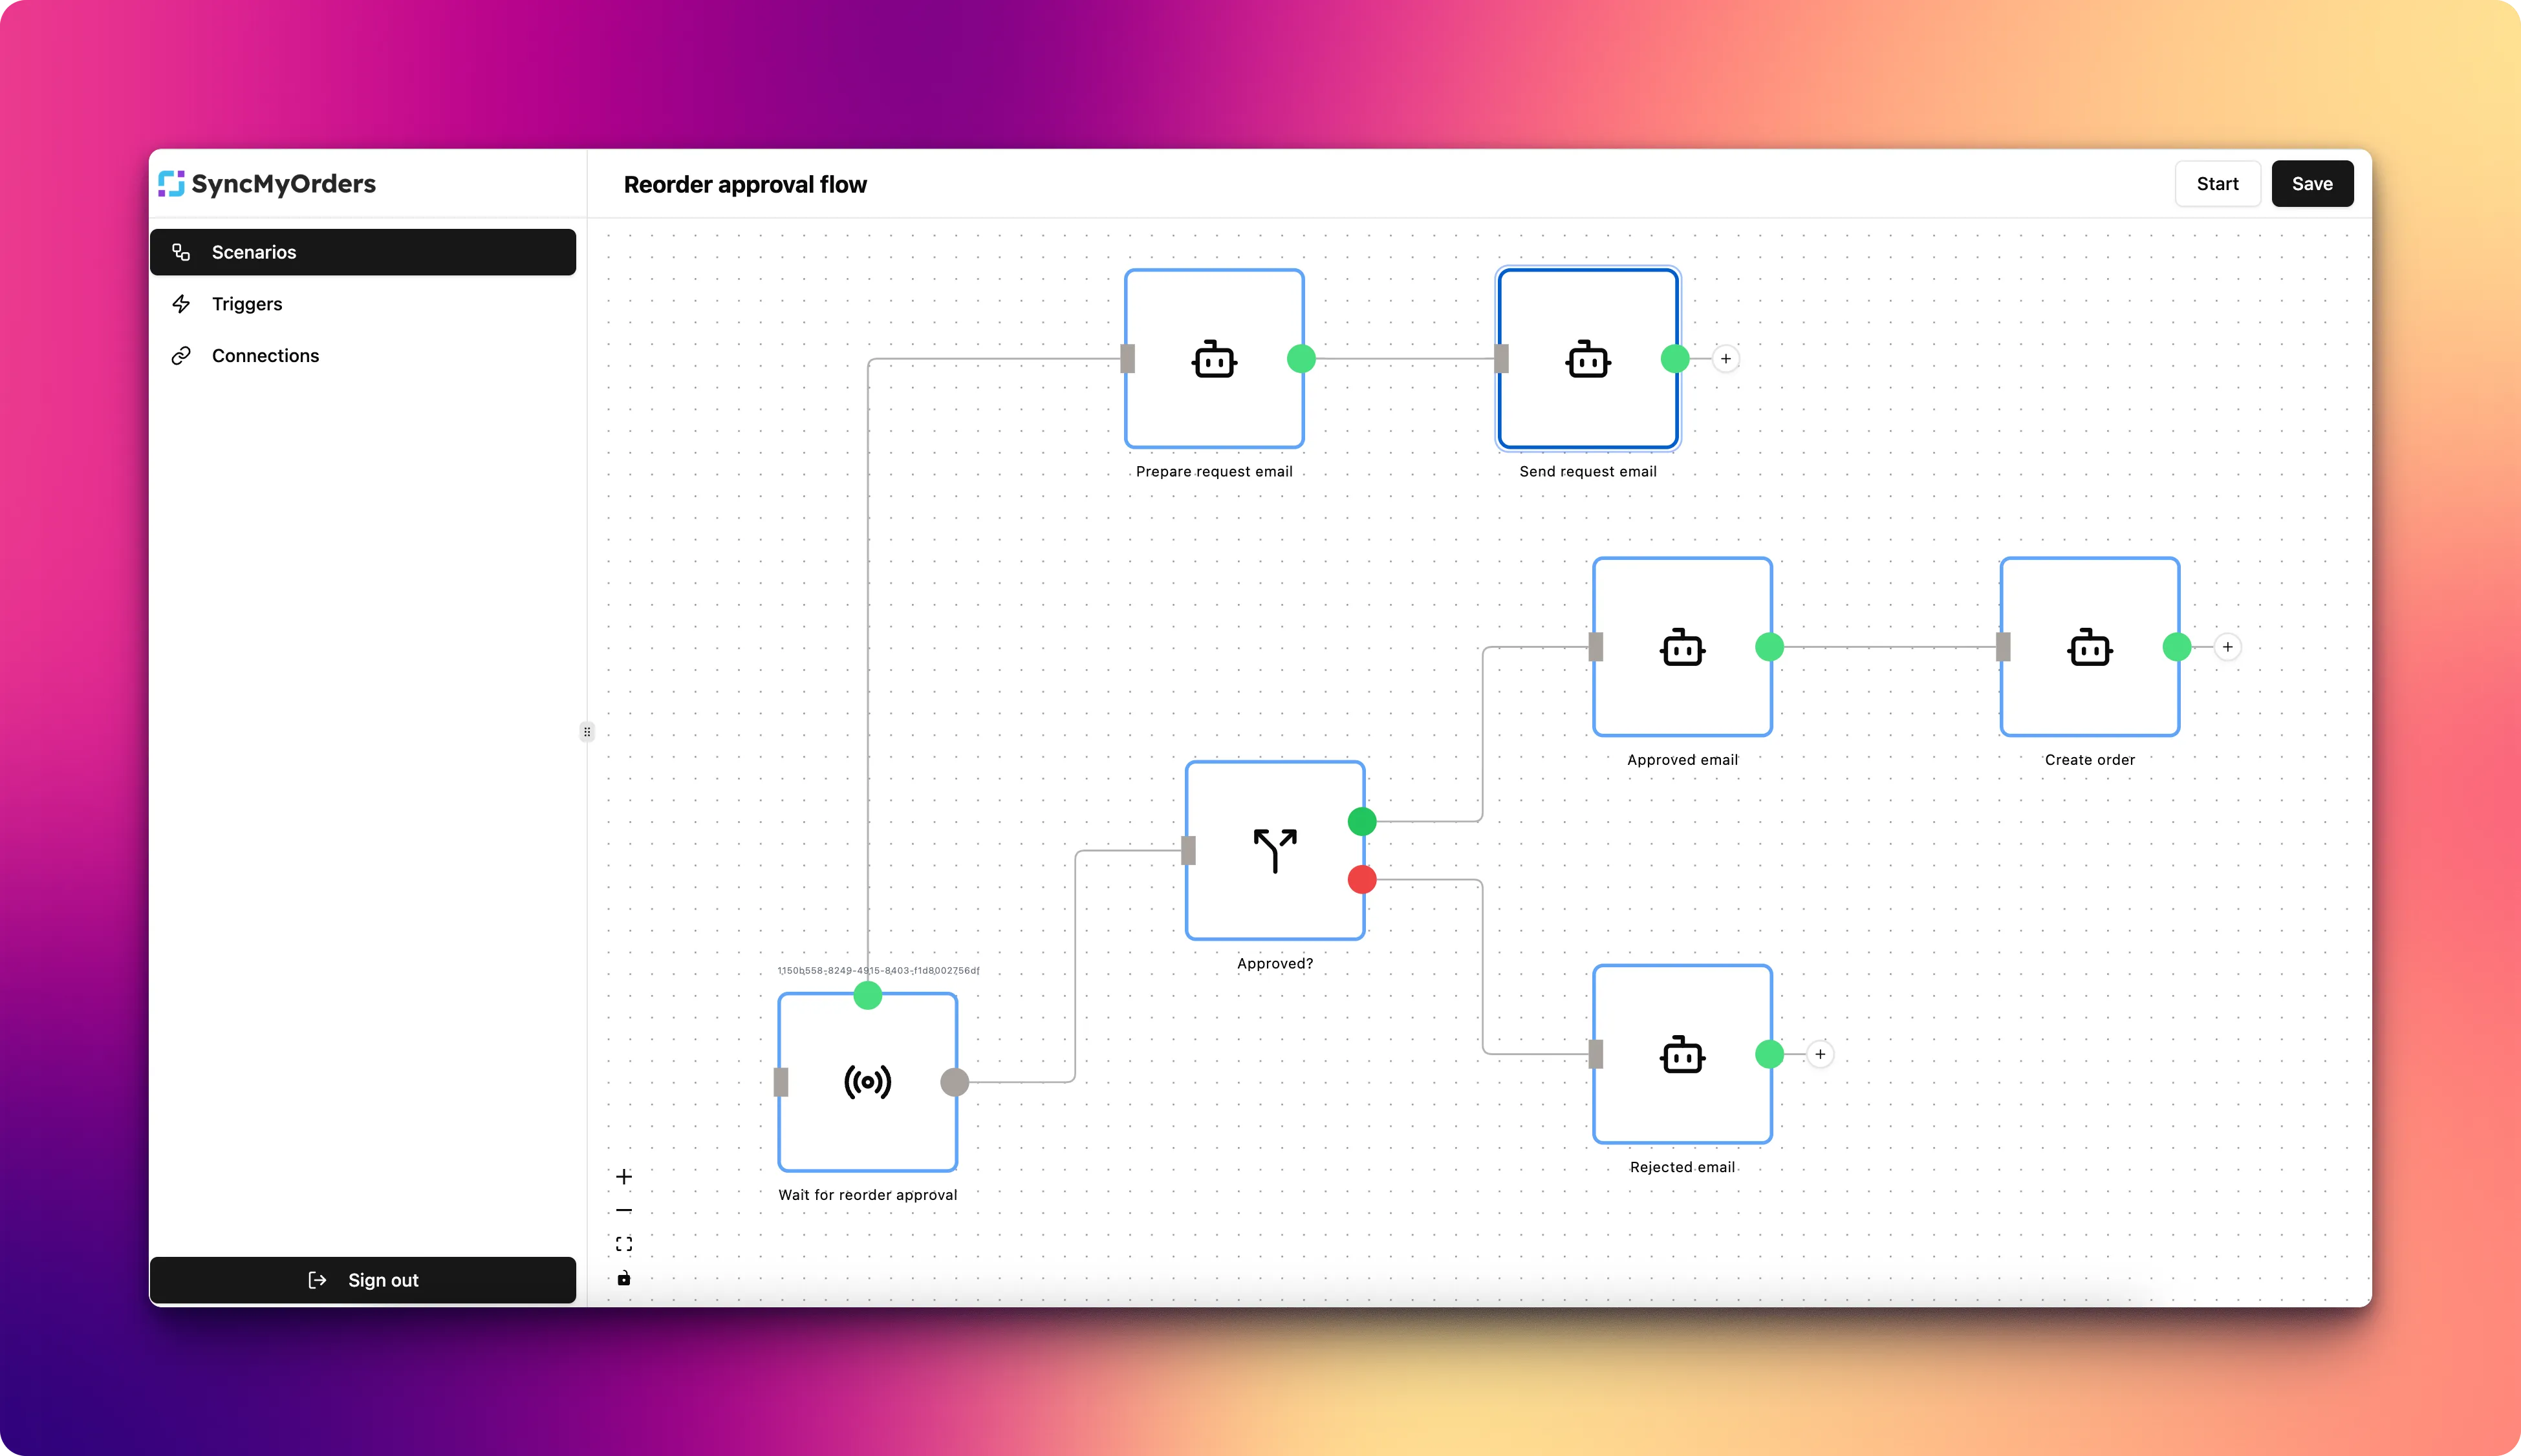Viewport: 2521px width, 1456px height.
Task: Click the Start button
Action: point(2217,184)
